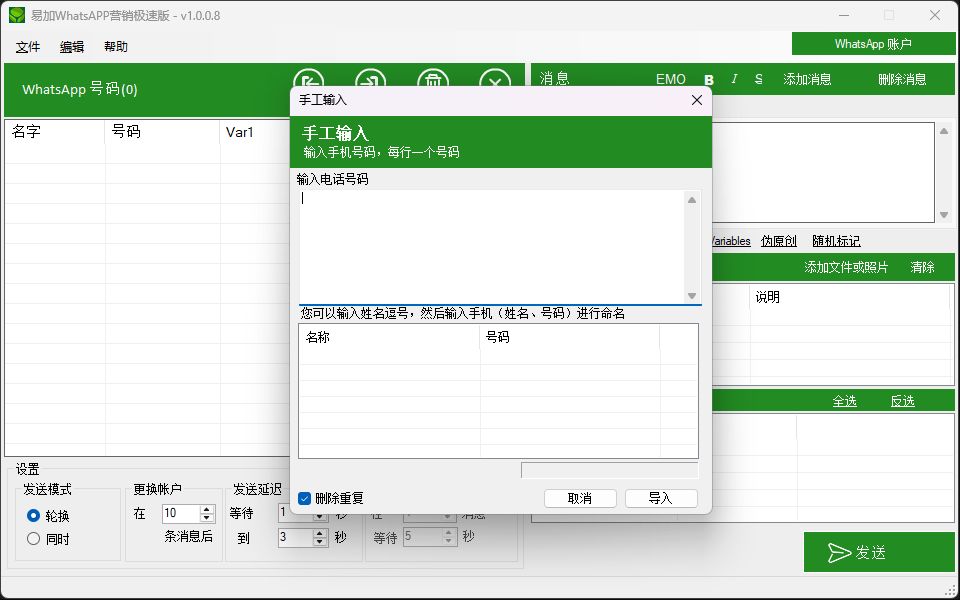Select the 轮换 send mode
960x600 pixels.
click(34, 516)
